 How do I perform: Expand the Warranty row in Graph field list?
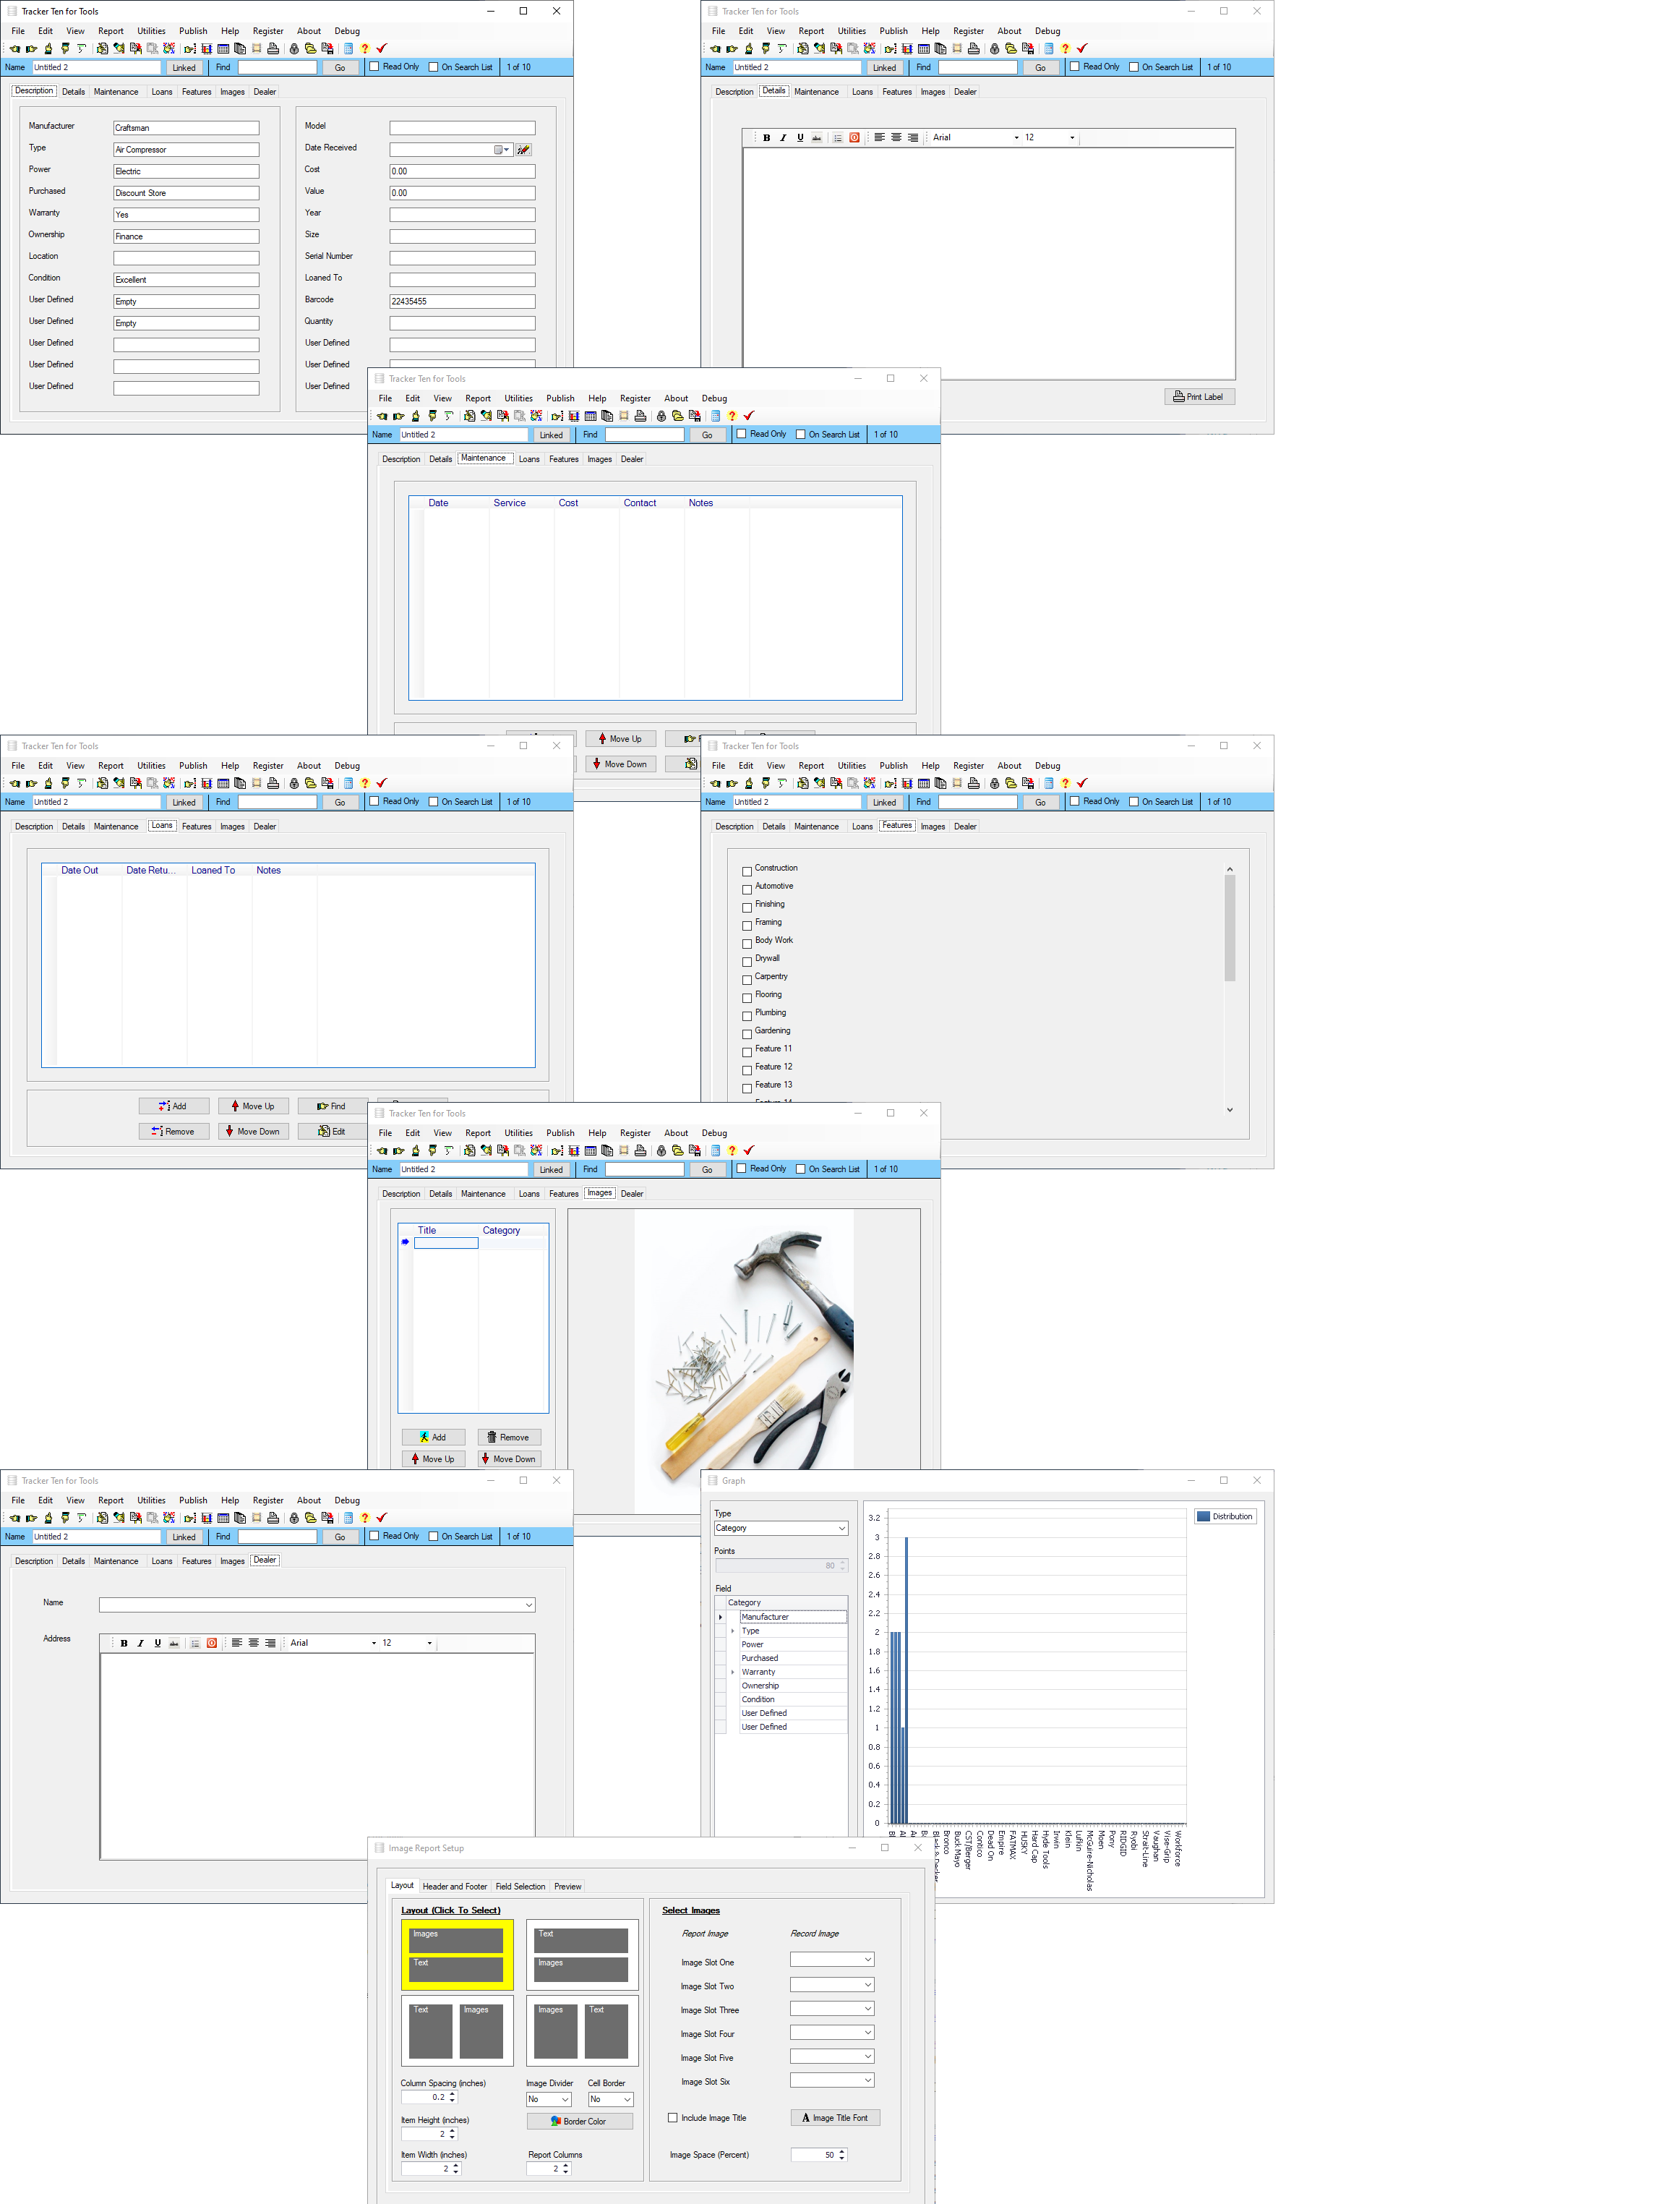[x=733, y=1672]
